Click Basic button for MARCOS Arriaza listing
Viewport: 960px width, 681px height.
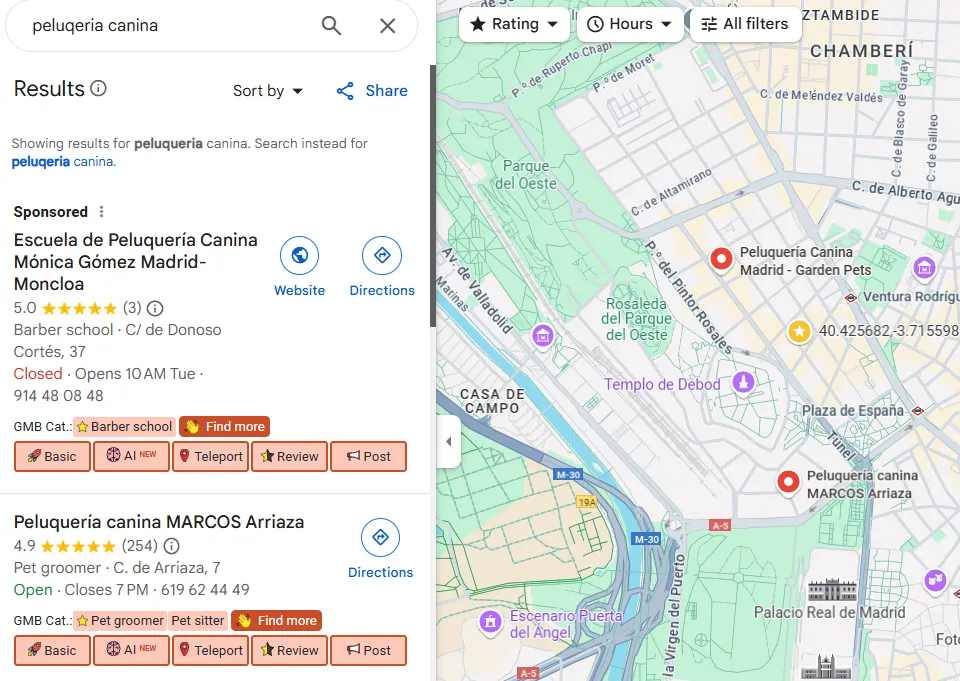pyautogui.click(x=52, y=650)
